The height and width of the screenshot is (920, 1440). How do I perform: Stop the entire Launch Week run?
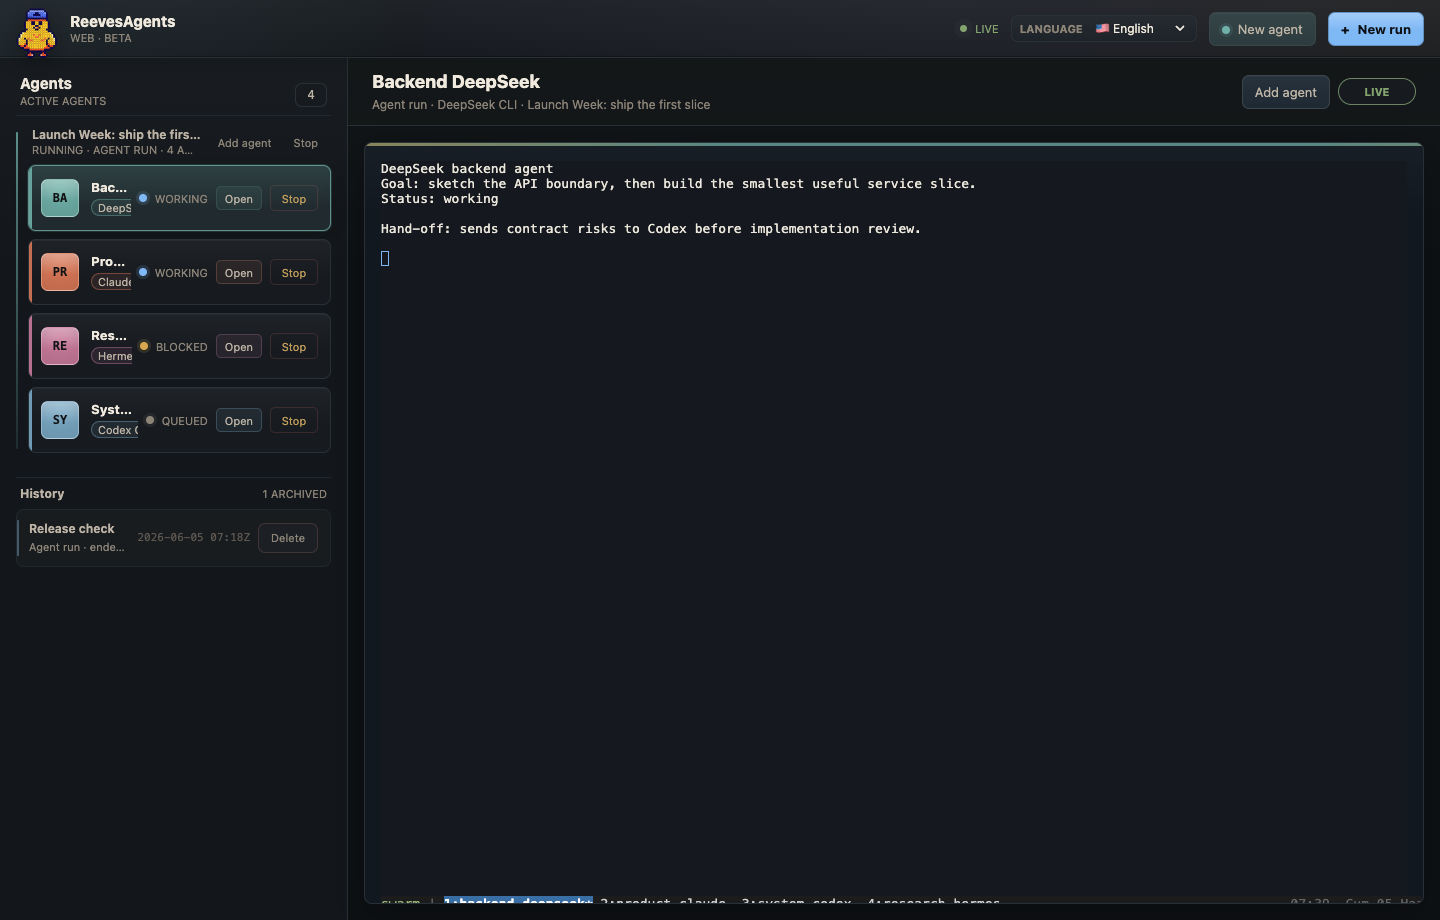tap(305, 143)
